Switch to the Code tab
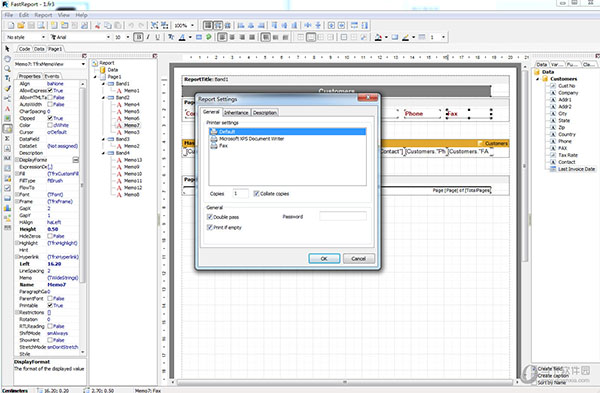 coord(24,49)
